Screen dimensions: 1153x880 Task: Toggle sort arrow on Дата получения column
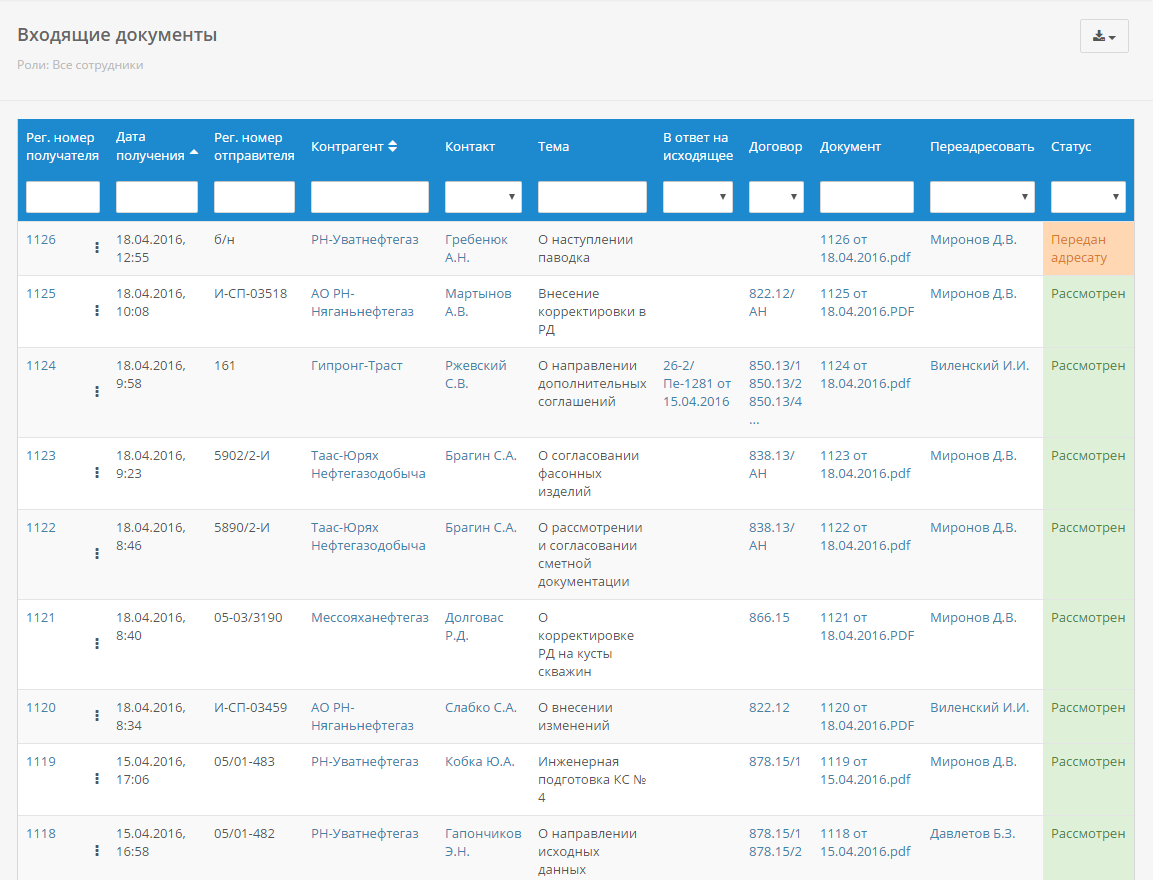[x=194, y=152]
